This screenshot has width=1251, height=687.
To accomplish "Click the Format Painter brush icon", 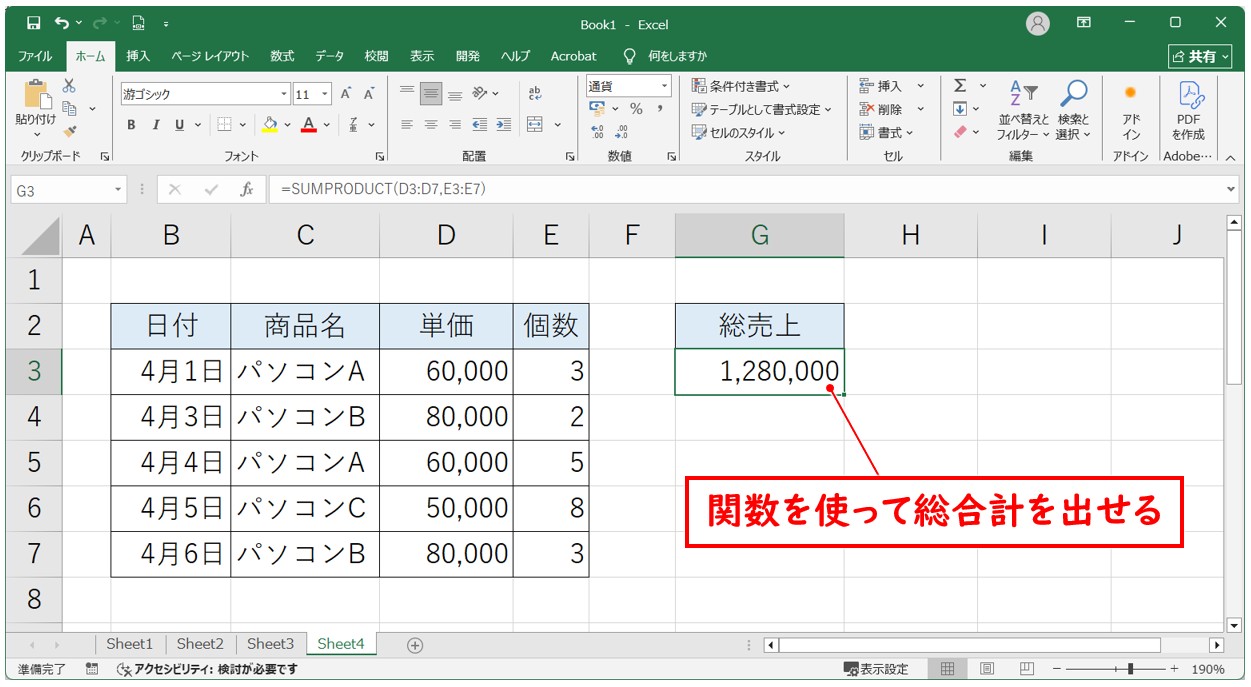I will click(69, 130).
